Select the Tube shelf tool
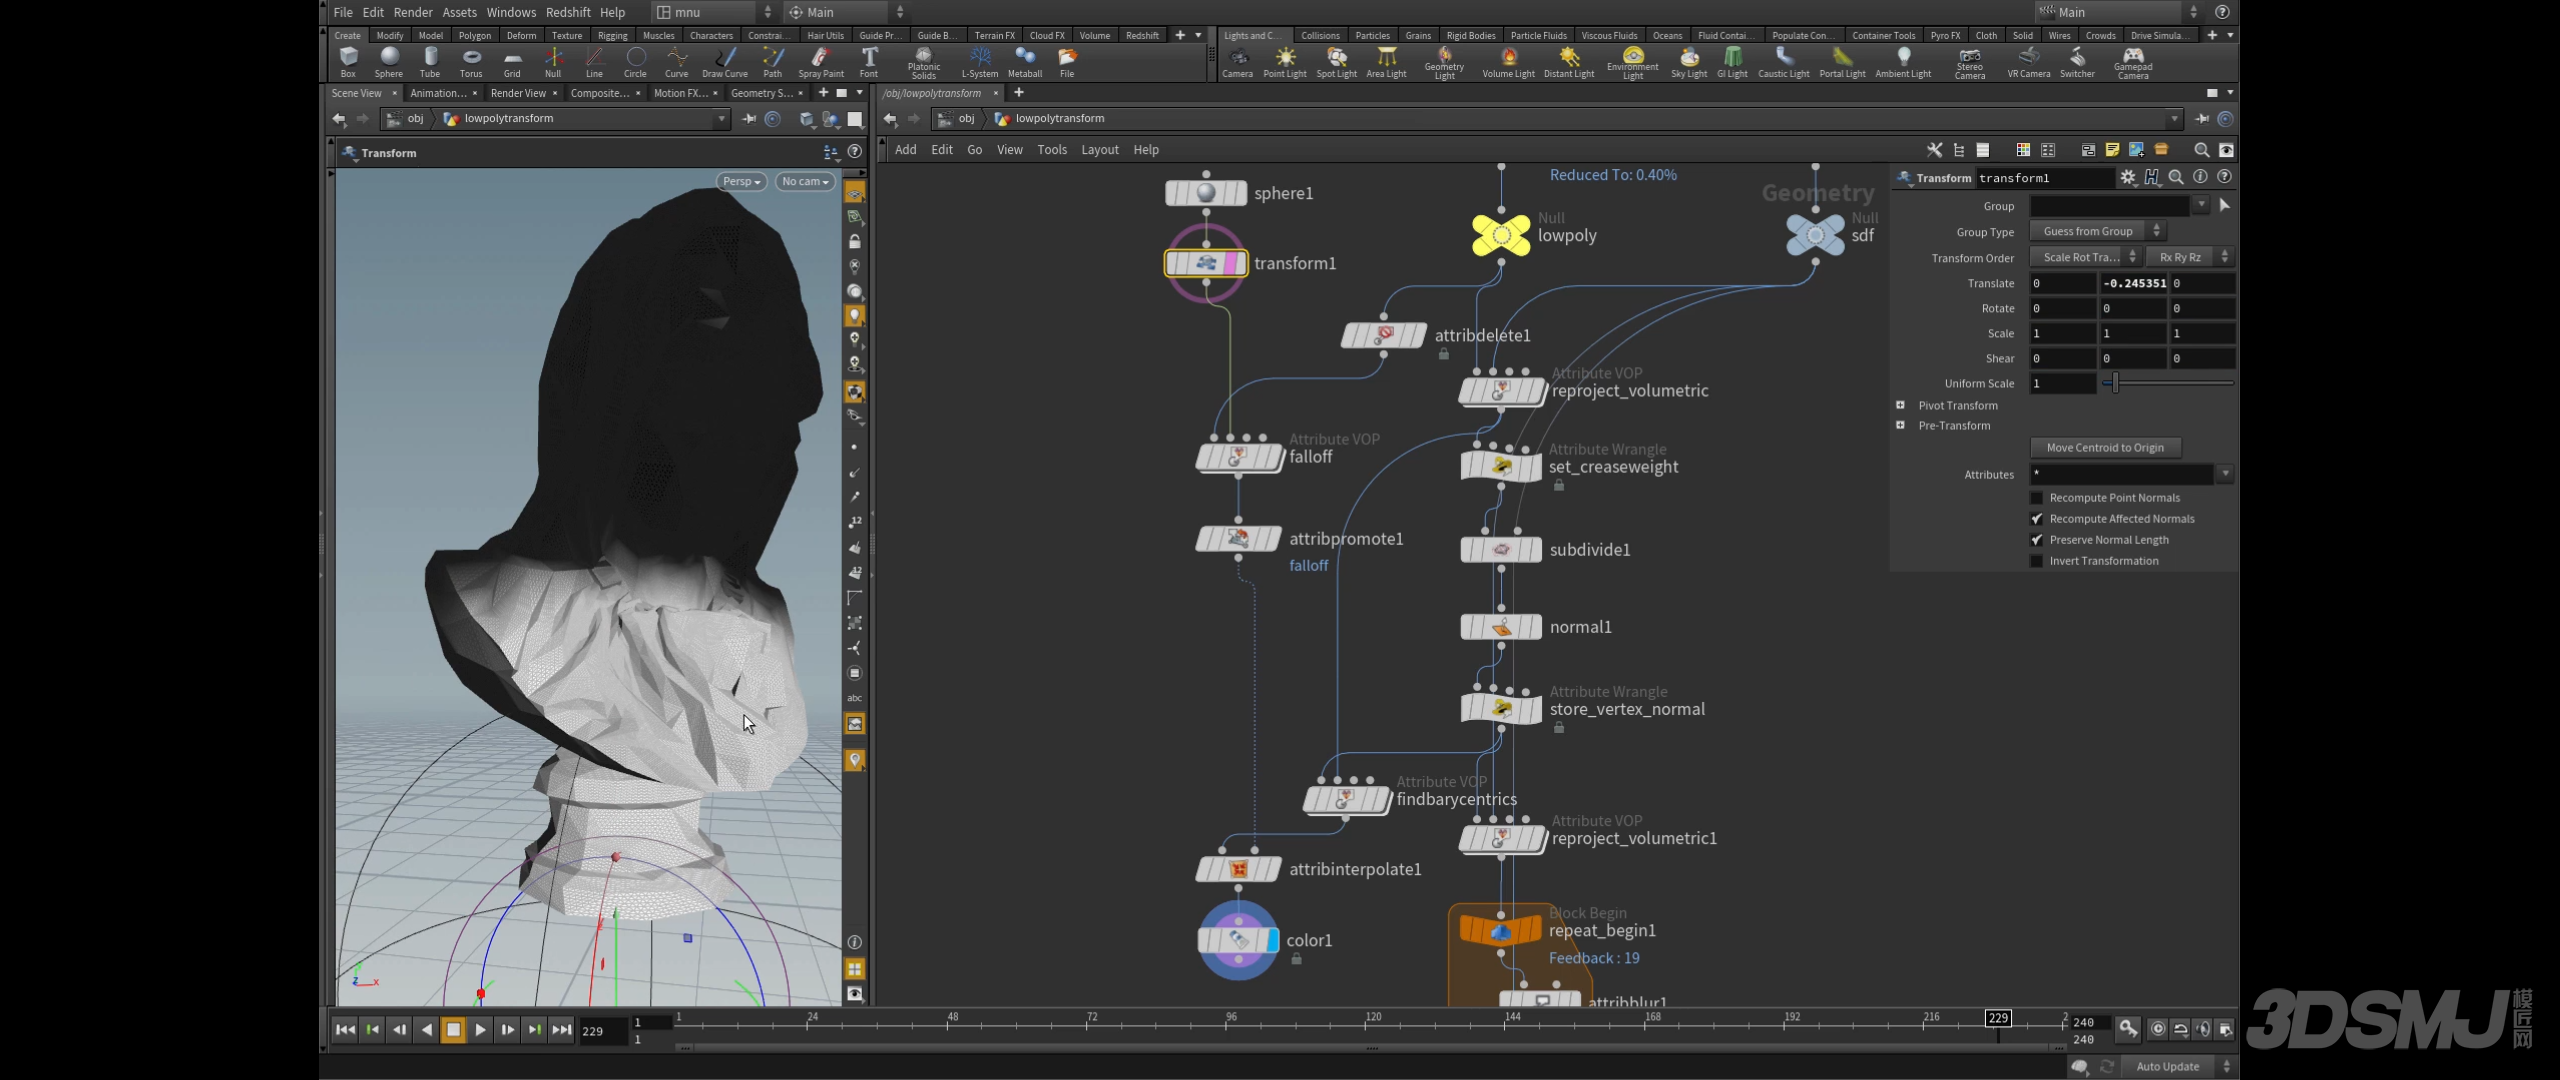 click(x=430, y=62)
